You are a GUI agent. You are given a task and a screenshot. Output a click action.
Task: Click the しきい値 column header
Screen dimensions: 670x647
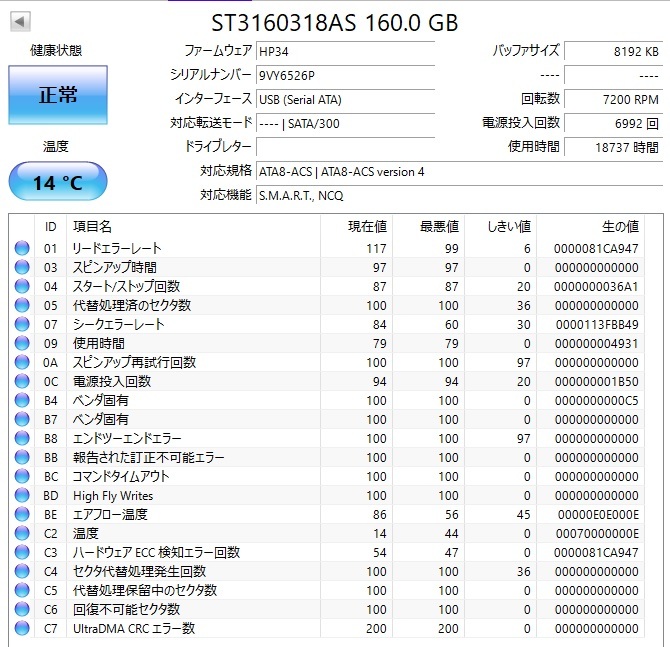(501, 226)
